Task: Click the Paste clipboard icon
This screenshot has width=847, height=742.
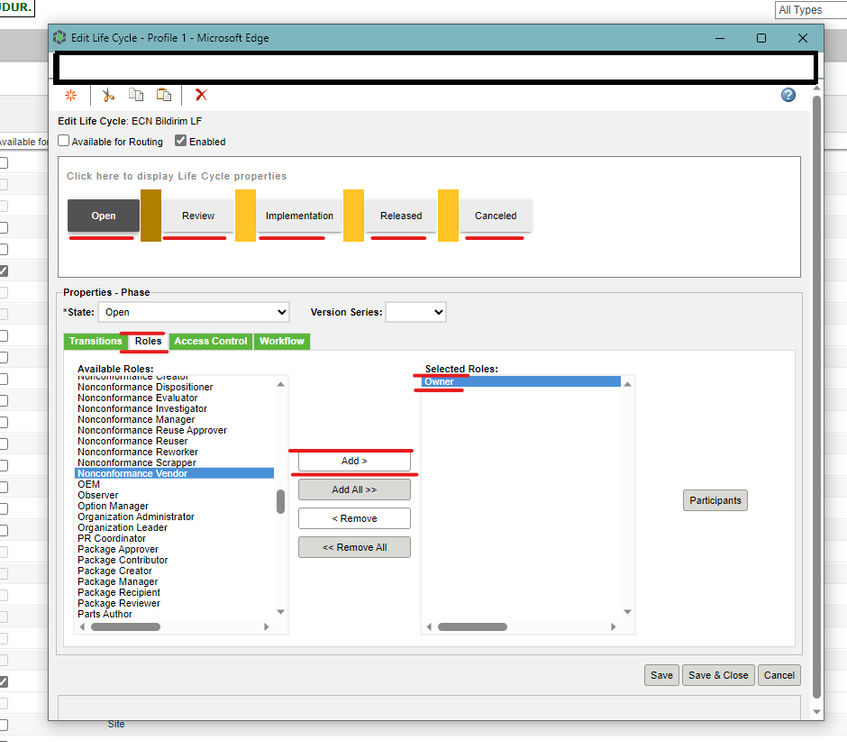Action: click(x=163, y=95)
